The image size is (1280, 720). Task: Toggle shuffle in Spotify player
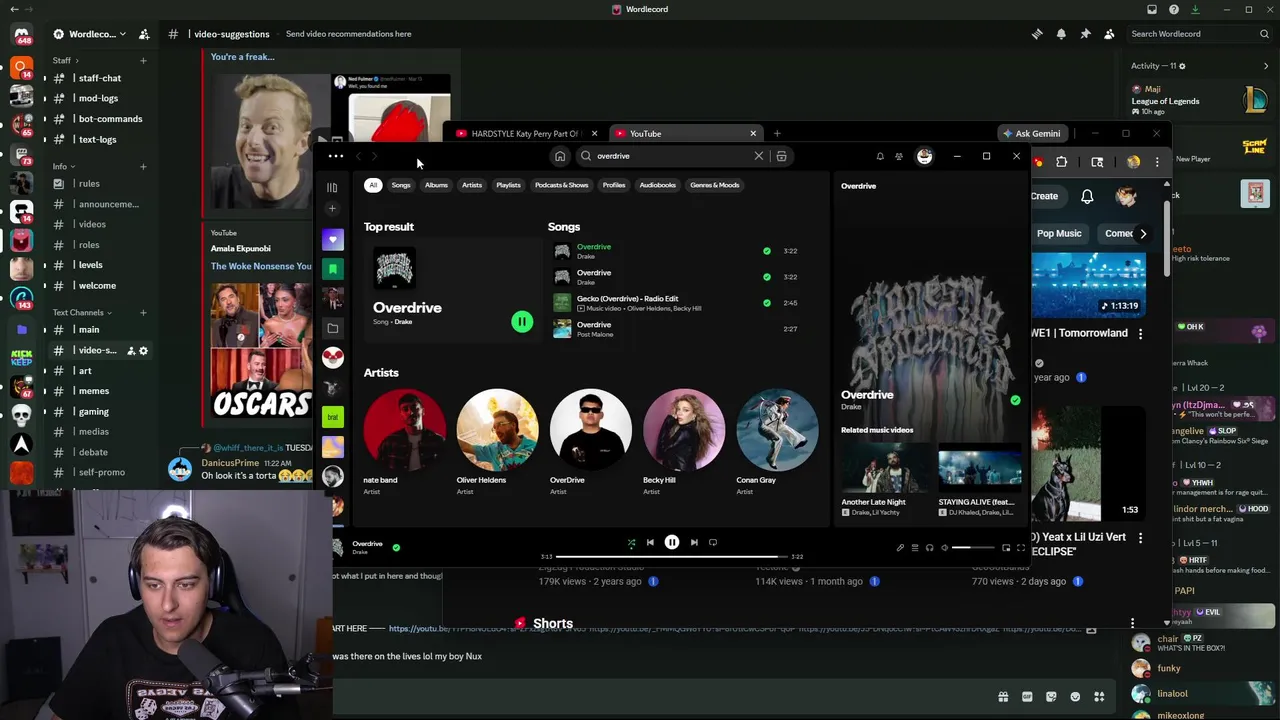point(631,542)
